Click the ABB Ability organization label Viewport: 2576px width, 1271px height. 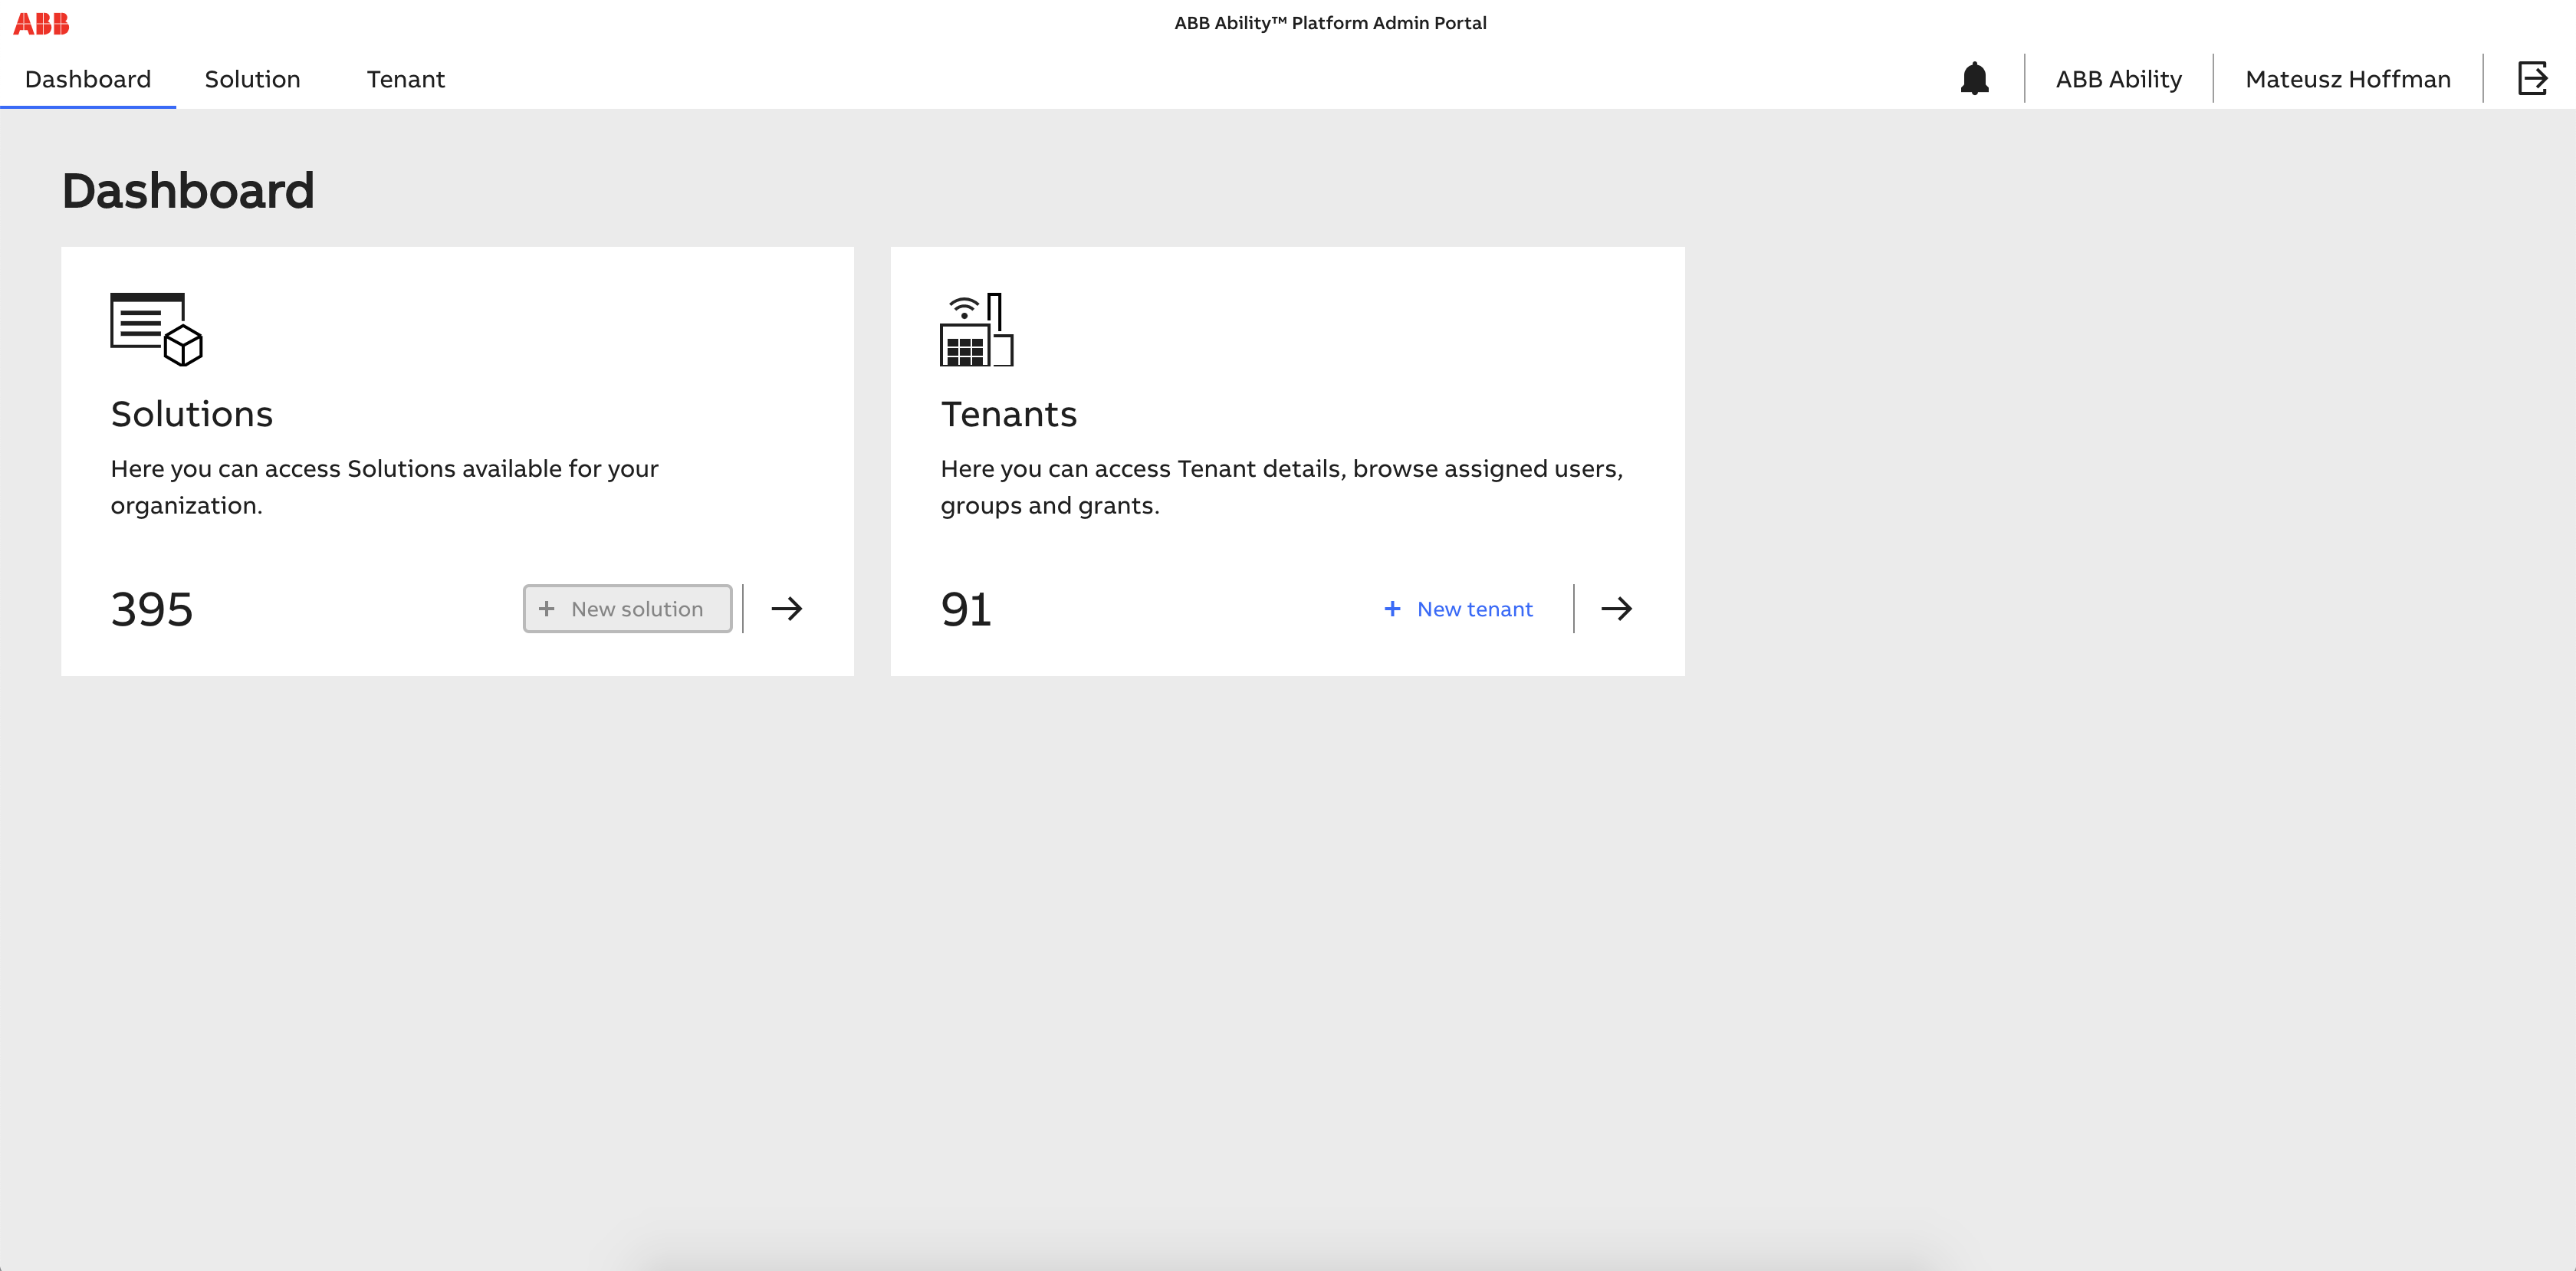(2118, 79)
